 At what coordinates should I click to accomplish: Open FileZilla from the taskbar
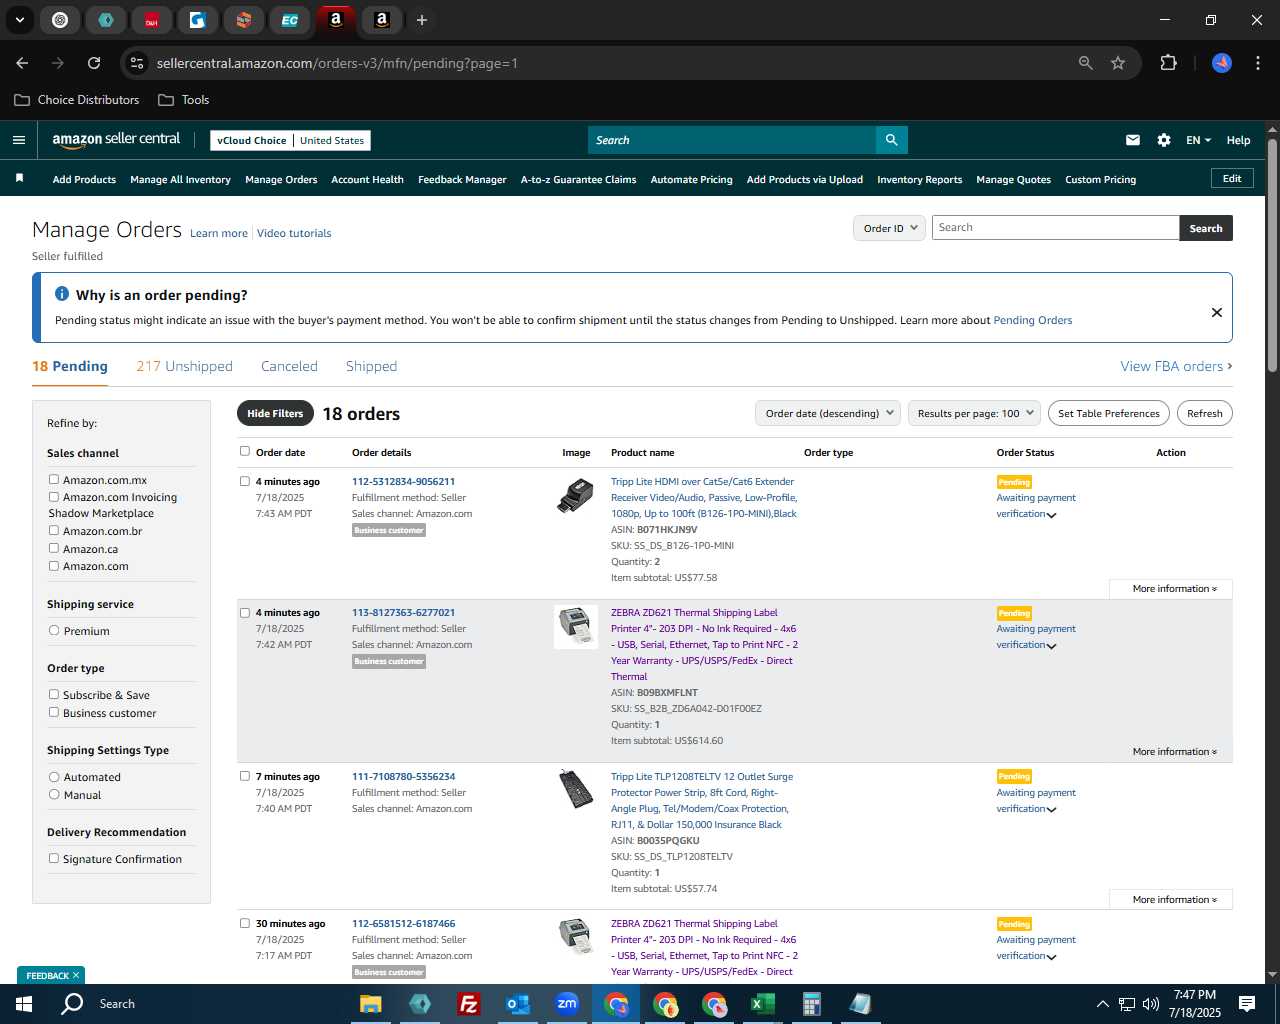point(468,1004)
